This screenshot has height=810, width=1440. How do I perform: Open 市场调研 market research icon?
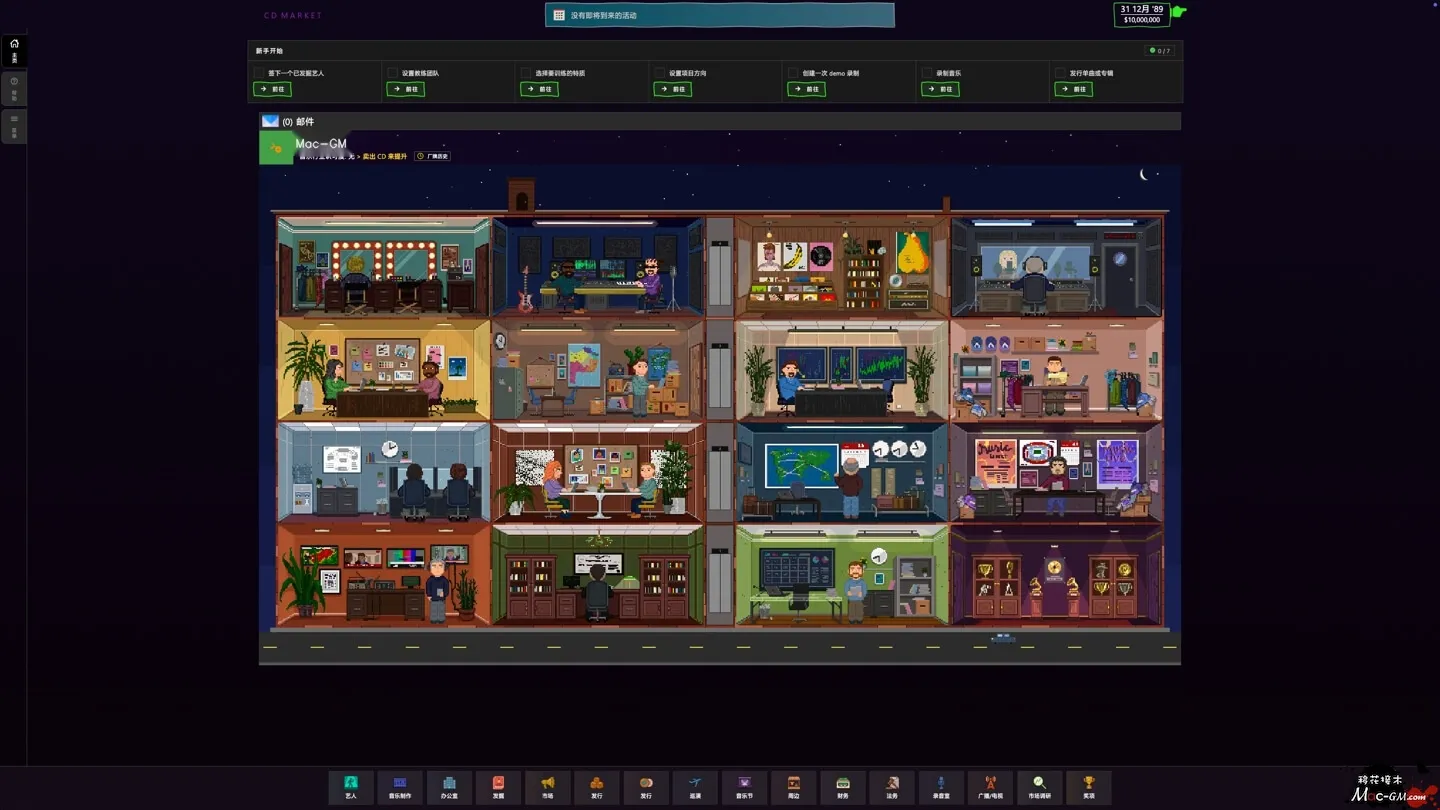1040,787
